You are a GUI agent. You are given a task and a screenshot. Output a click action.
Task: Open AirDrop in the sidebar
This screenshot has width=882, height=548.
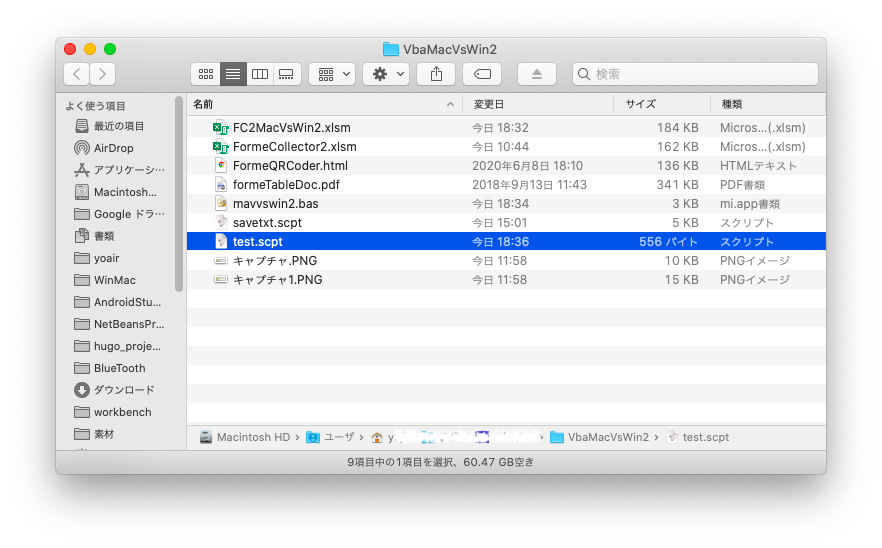[114, 148]
